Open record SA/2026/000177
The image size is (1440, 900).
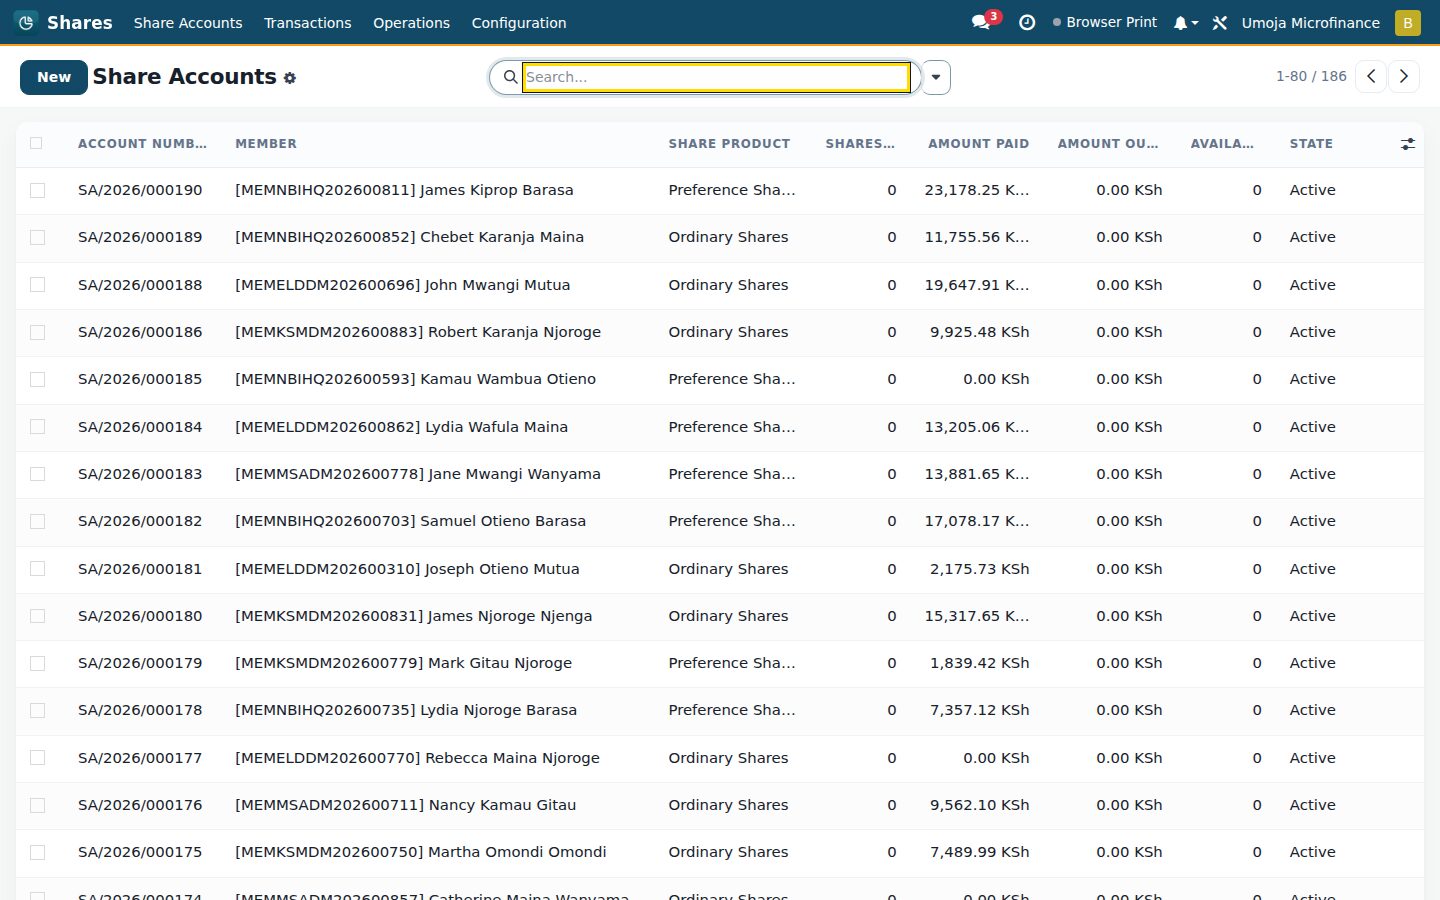pyautogui.click(x=140, y=758)
